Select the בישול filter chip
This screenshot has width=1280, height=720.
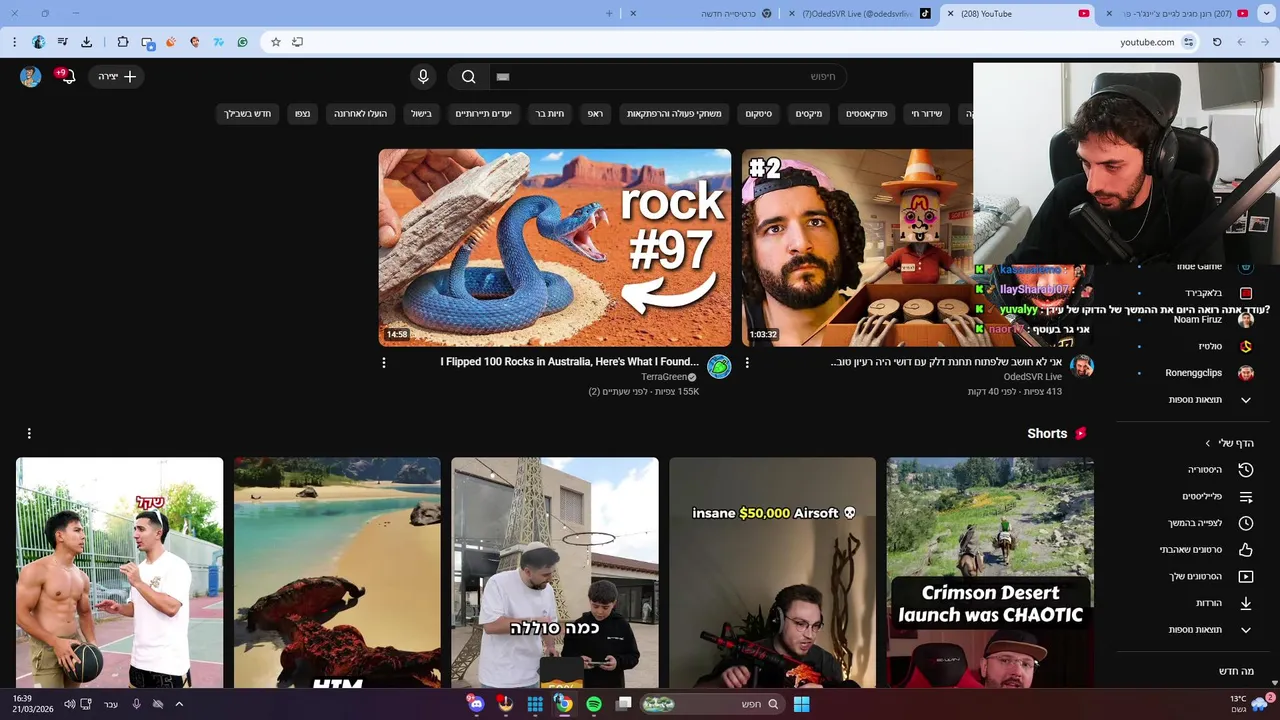421,114
